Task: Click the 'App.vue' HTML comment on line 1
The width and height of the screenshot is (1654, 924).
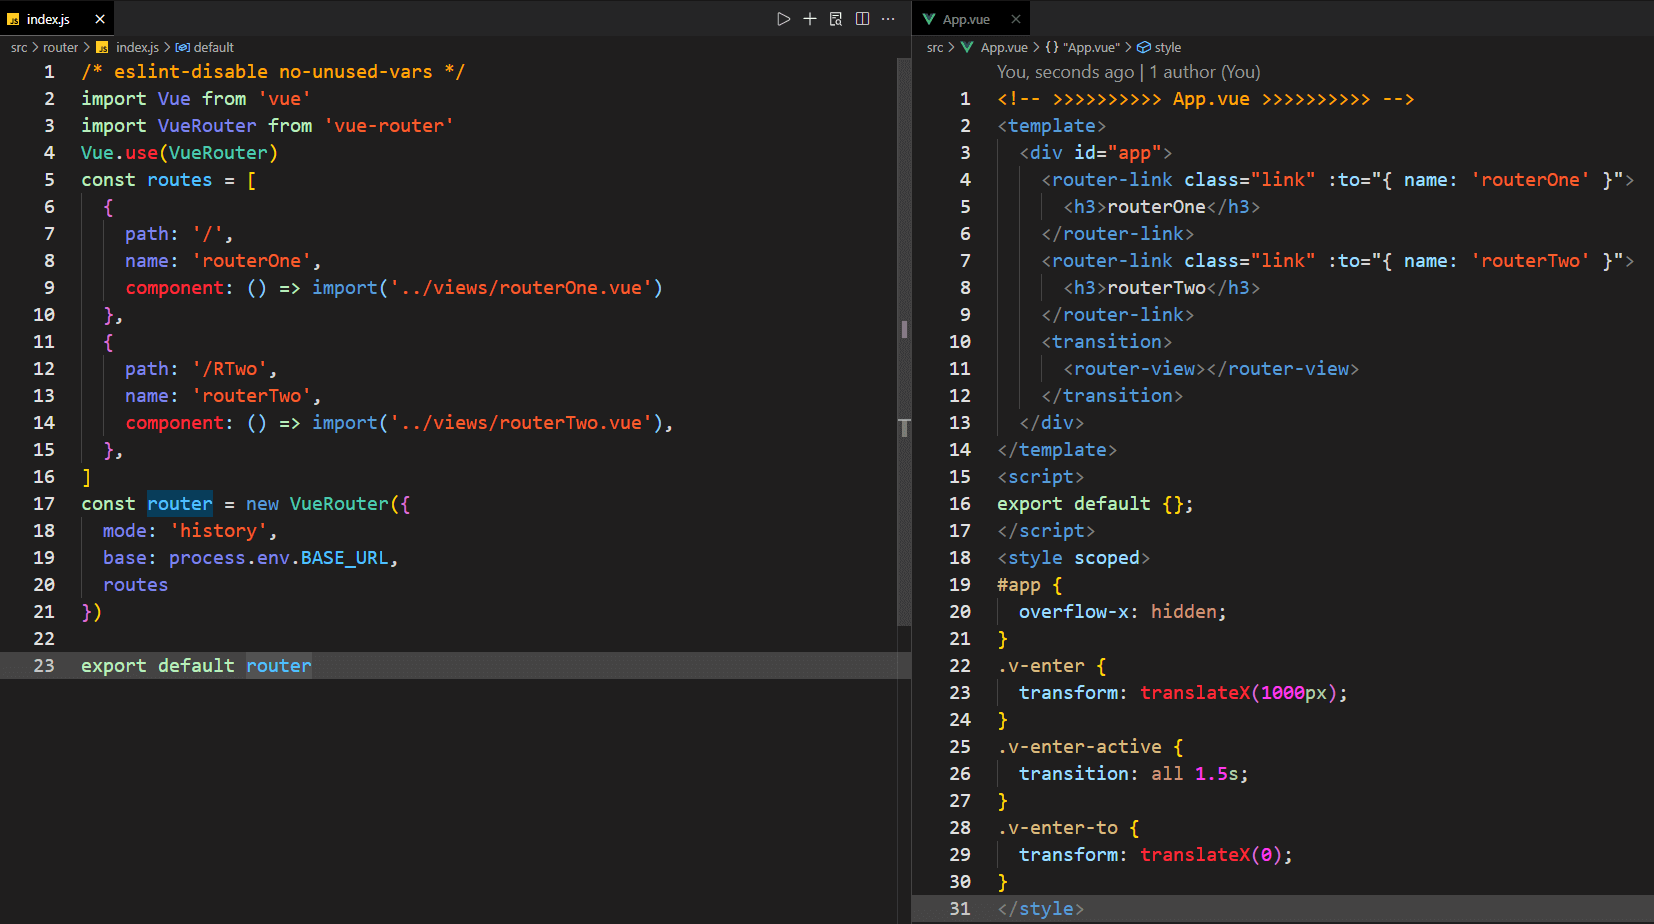Action: coord(1205,98)
